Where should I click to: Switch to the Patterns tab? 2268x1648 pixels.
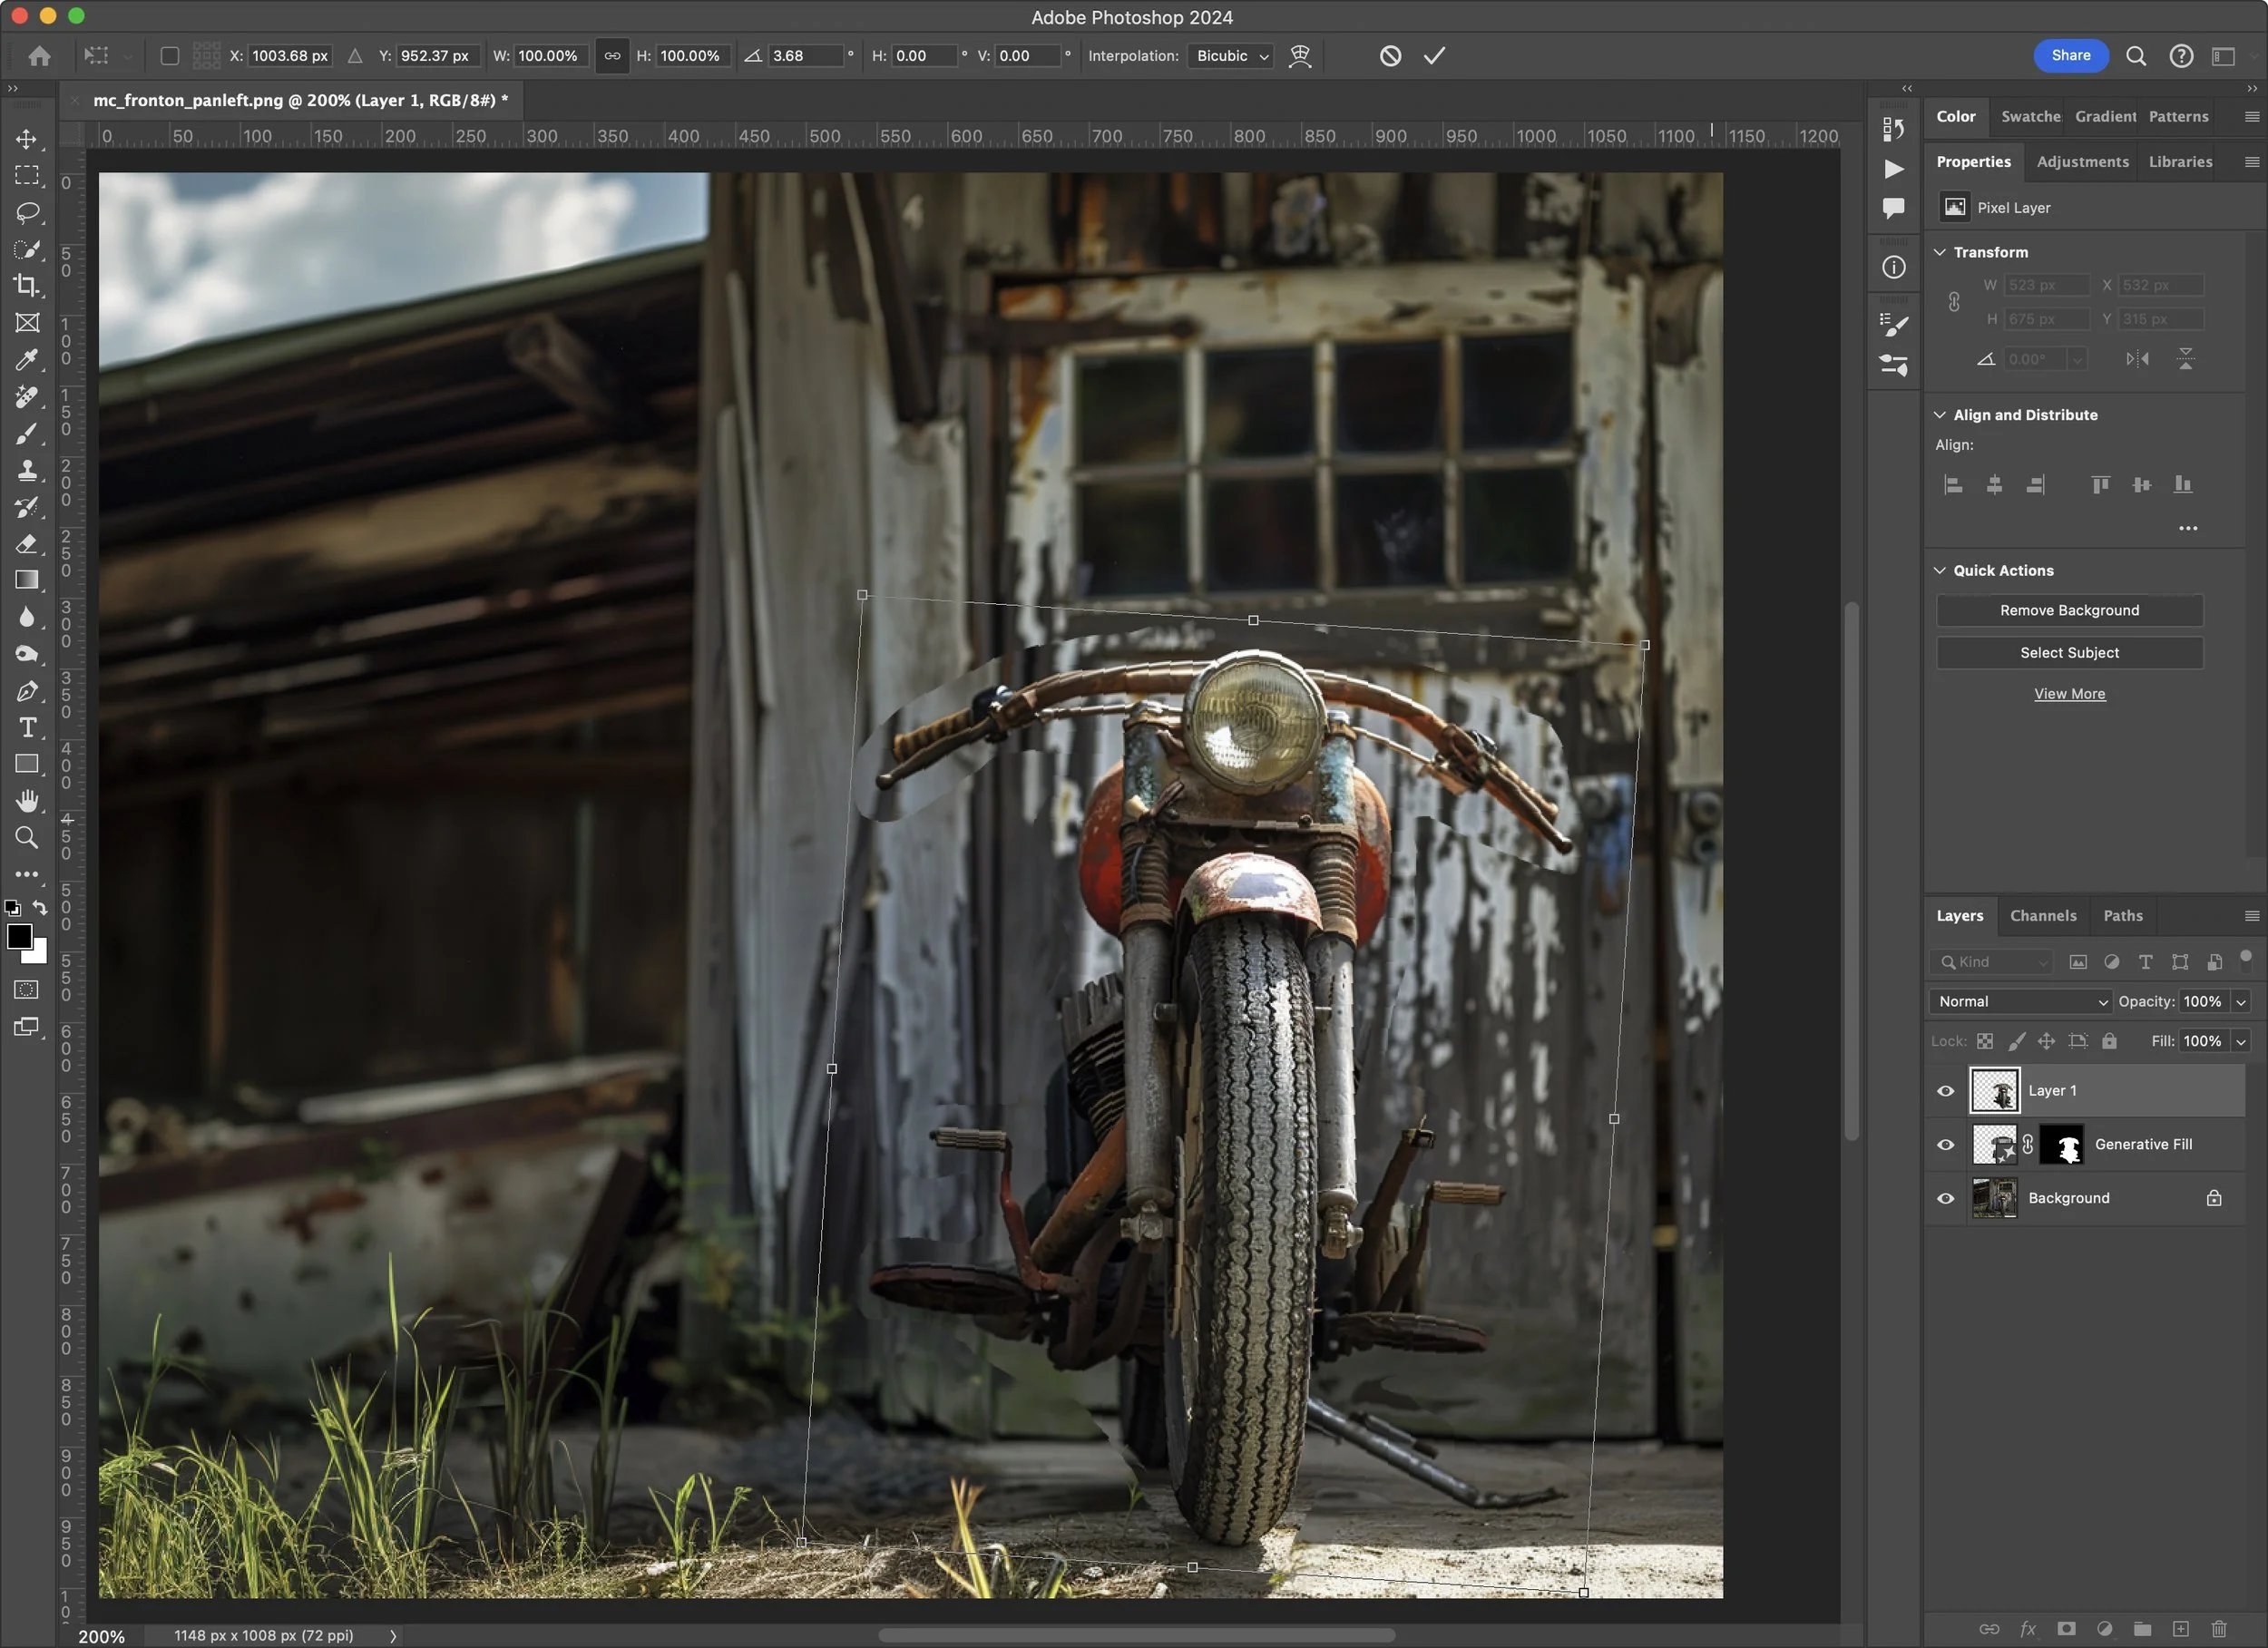point(2178,117)
